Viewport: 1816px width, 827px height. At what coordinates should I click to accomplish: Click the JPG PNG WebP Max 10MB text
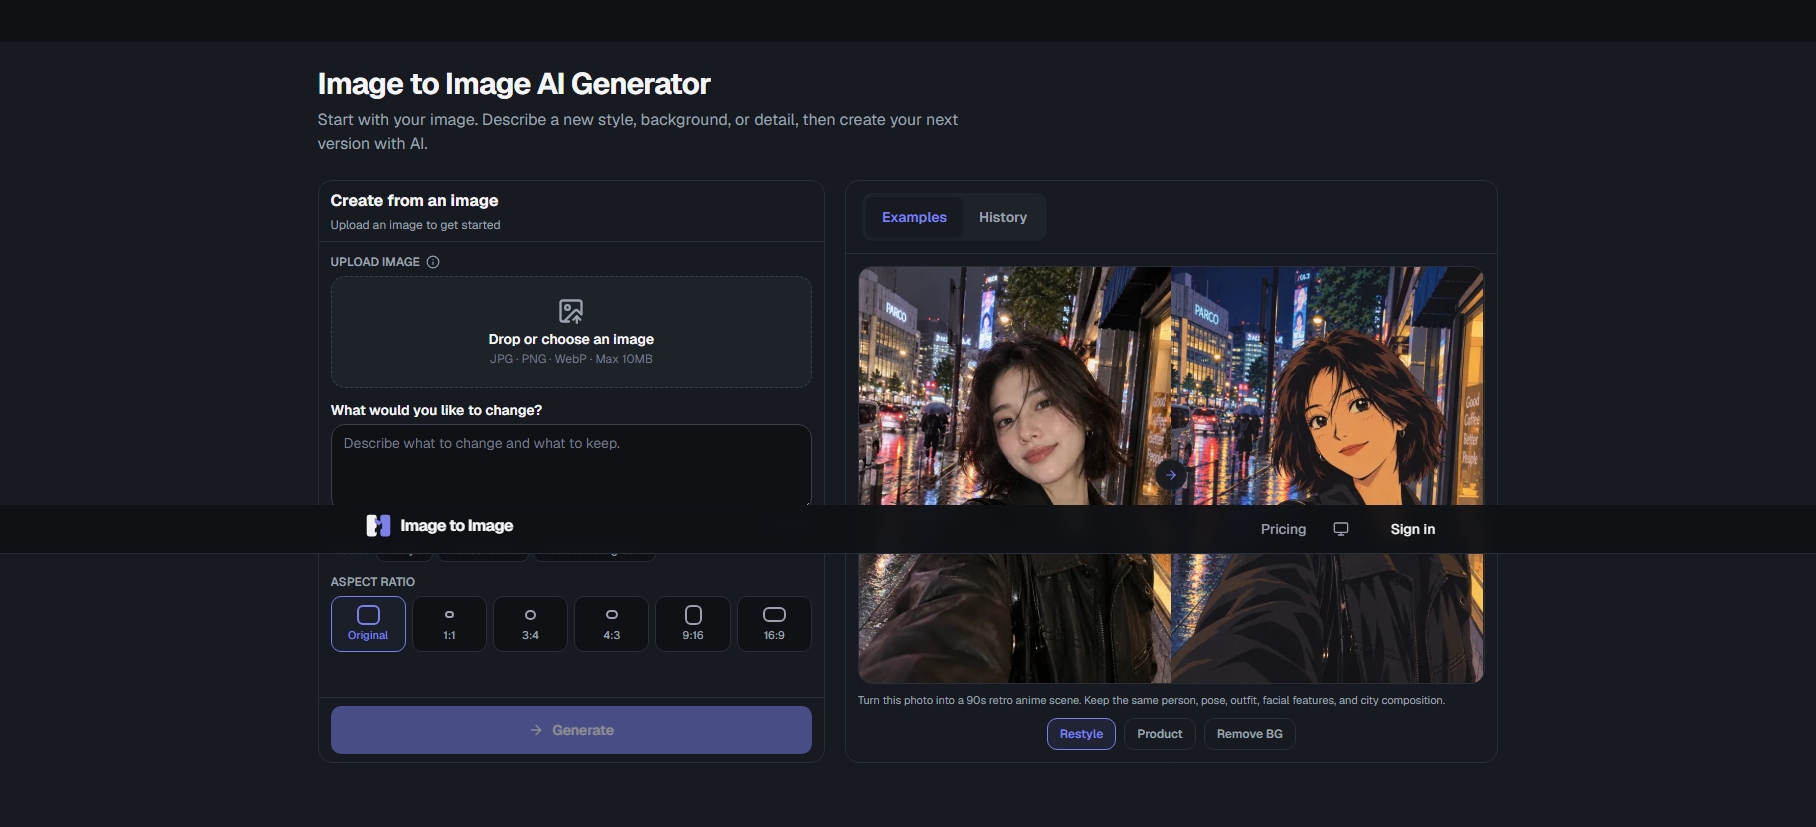point(571,359)
